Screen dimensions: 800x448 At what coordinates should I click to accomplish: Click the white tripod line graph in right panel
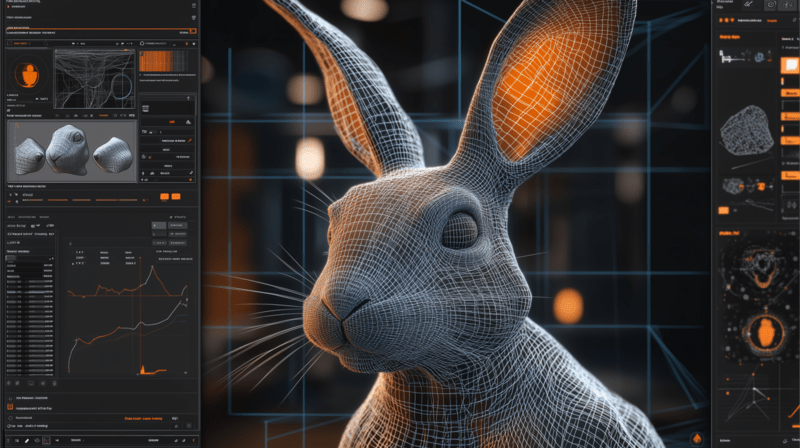click(x=754, y=398)
